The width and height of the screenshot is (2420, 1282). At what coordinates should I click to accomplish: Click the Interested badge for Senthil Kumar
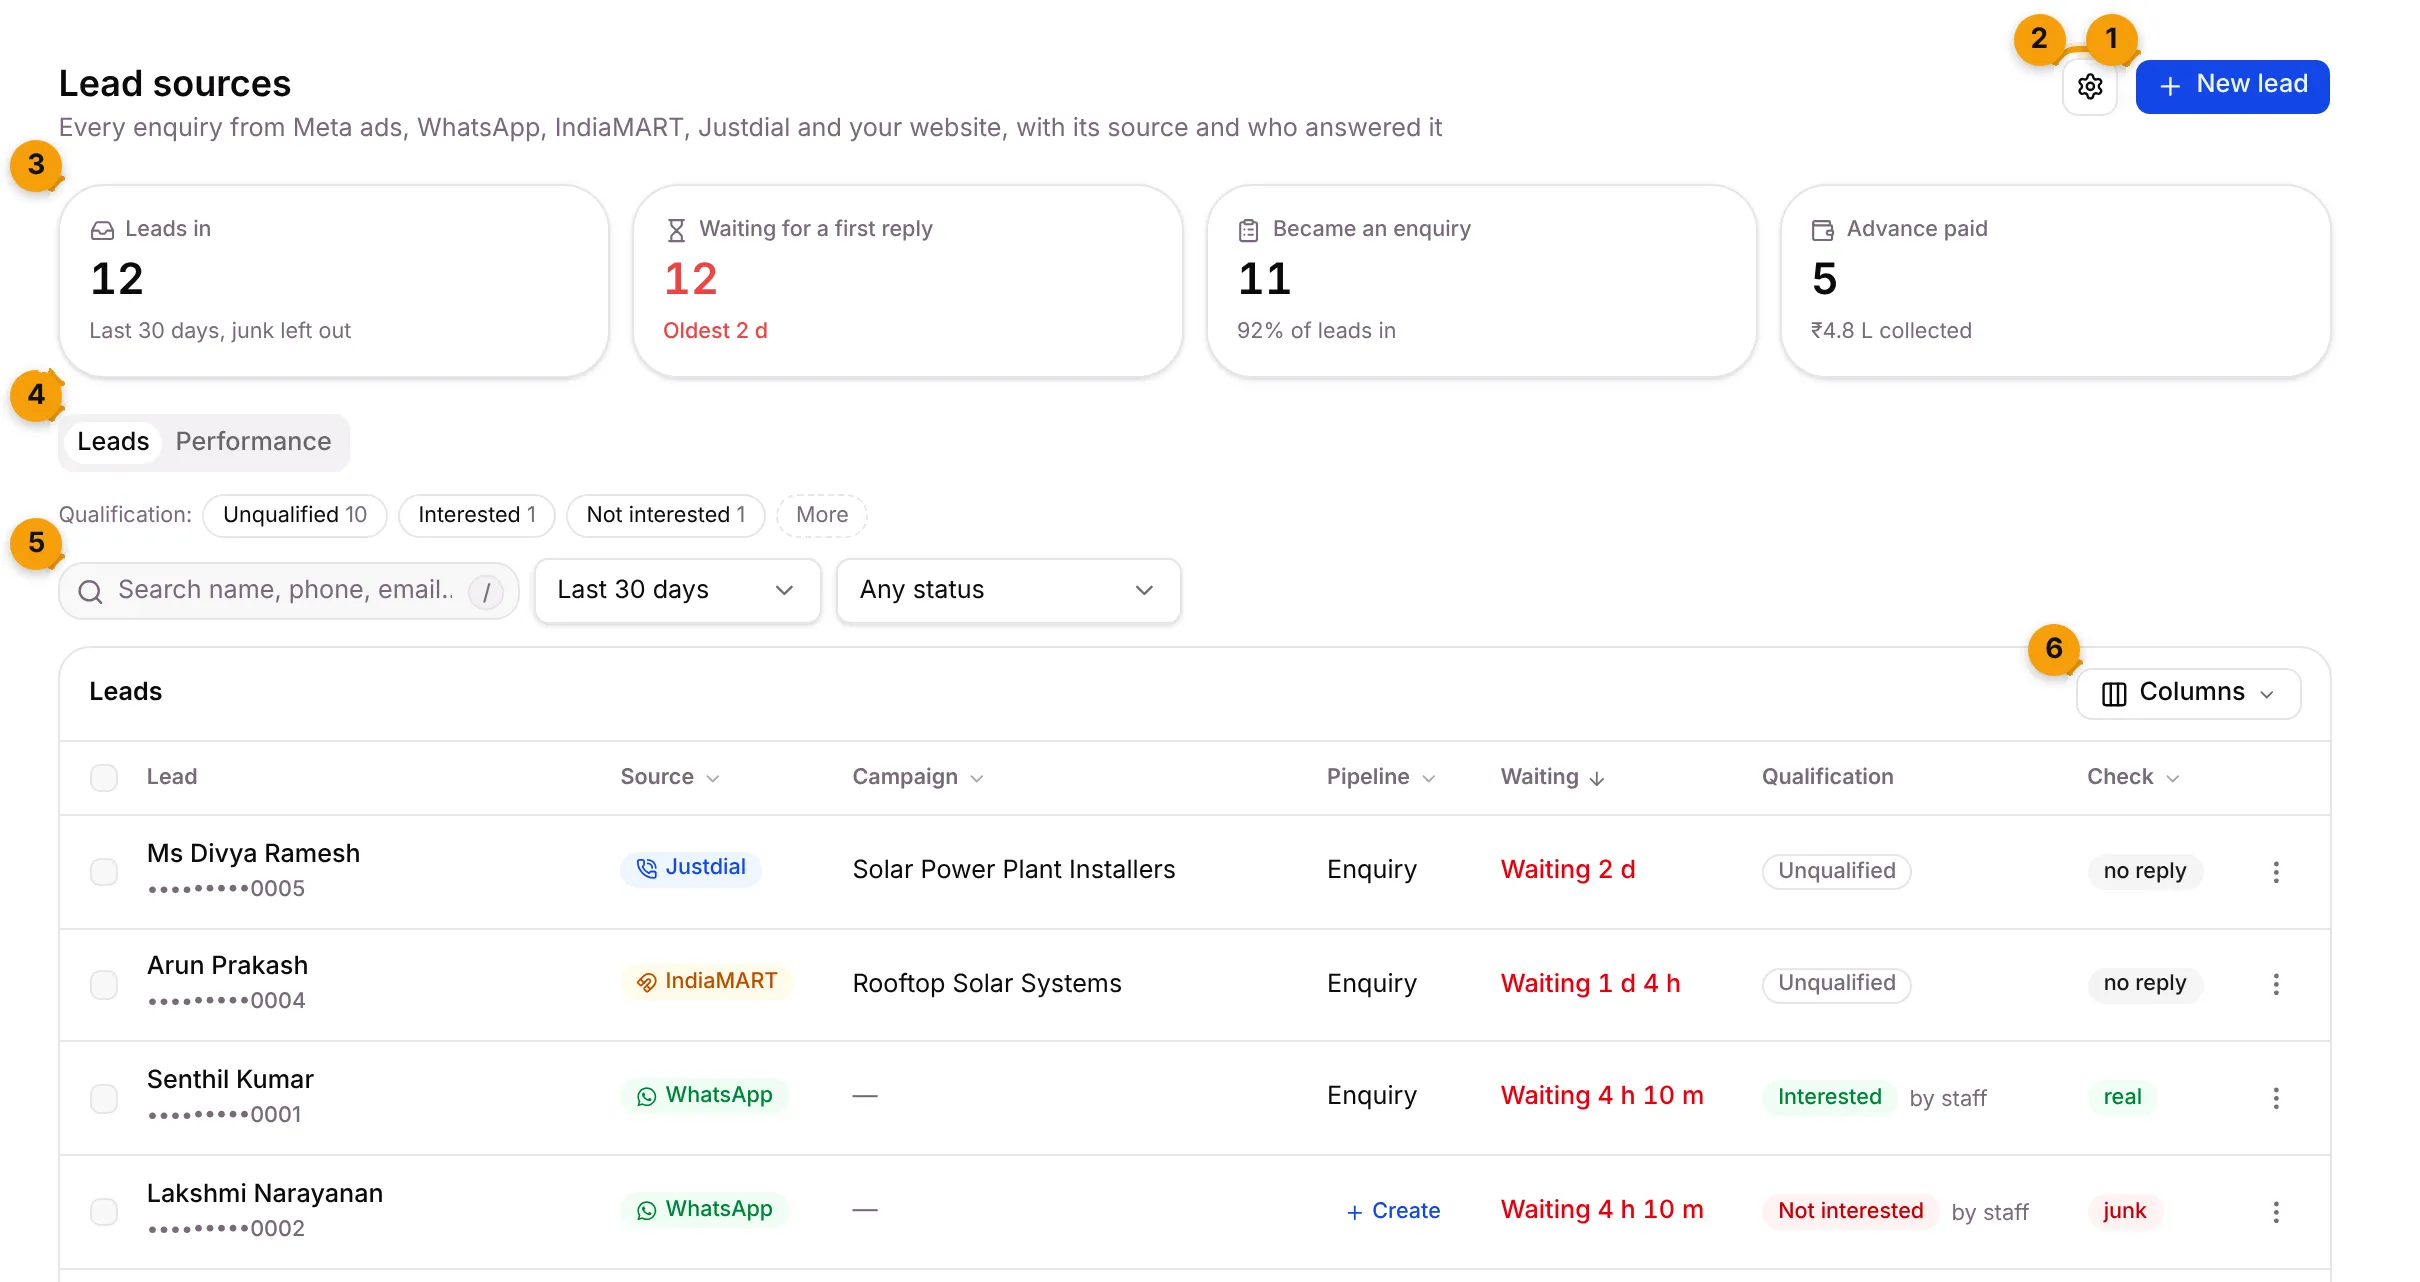(1829, 1097)
